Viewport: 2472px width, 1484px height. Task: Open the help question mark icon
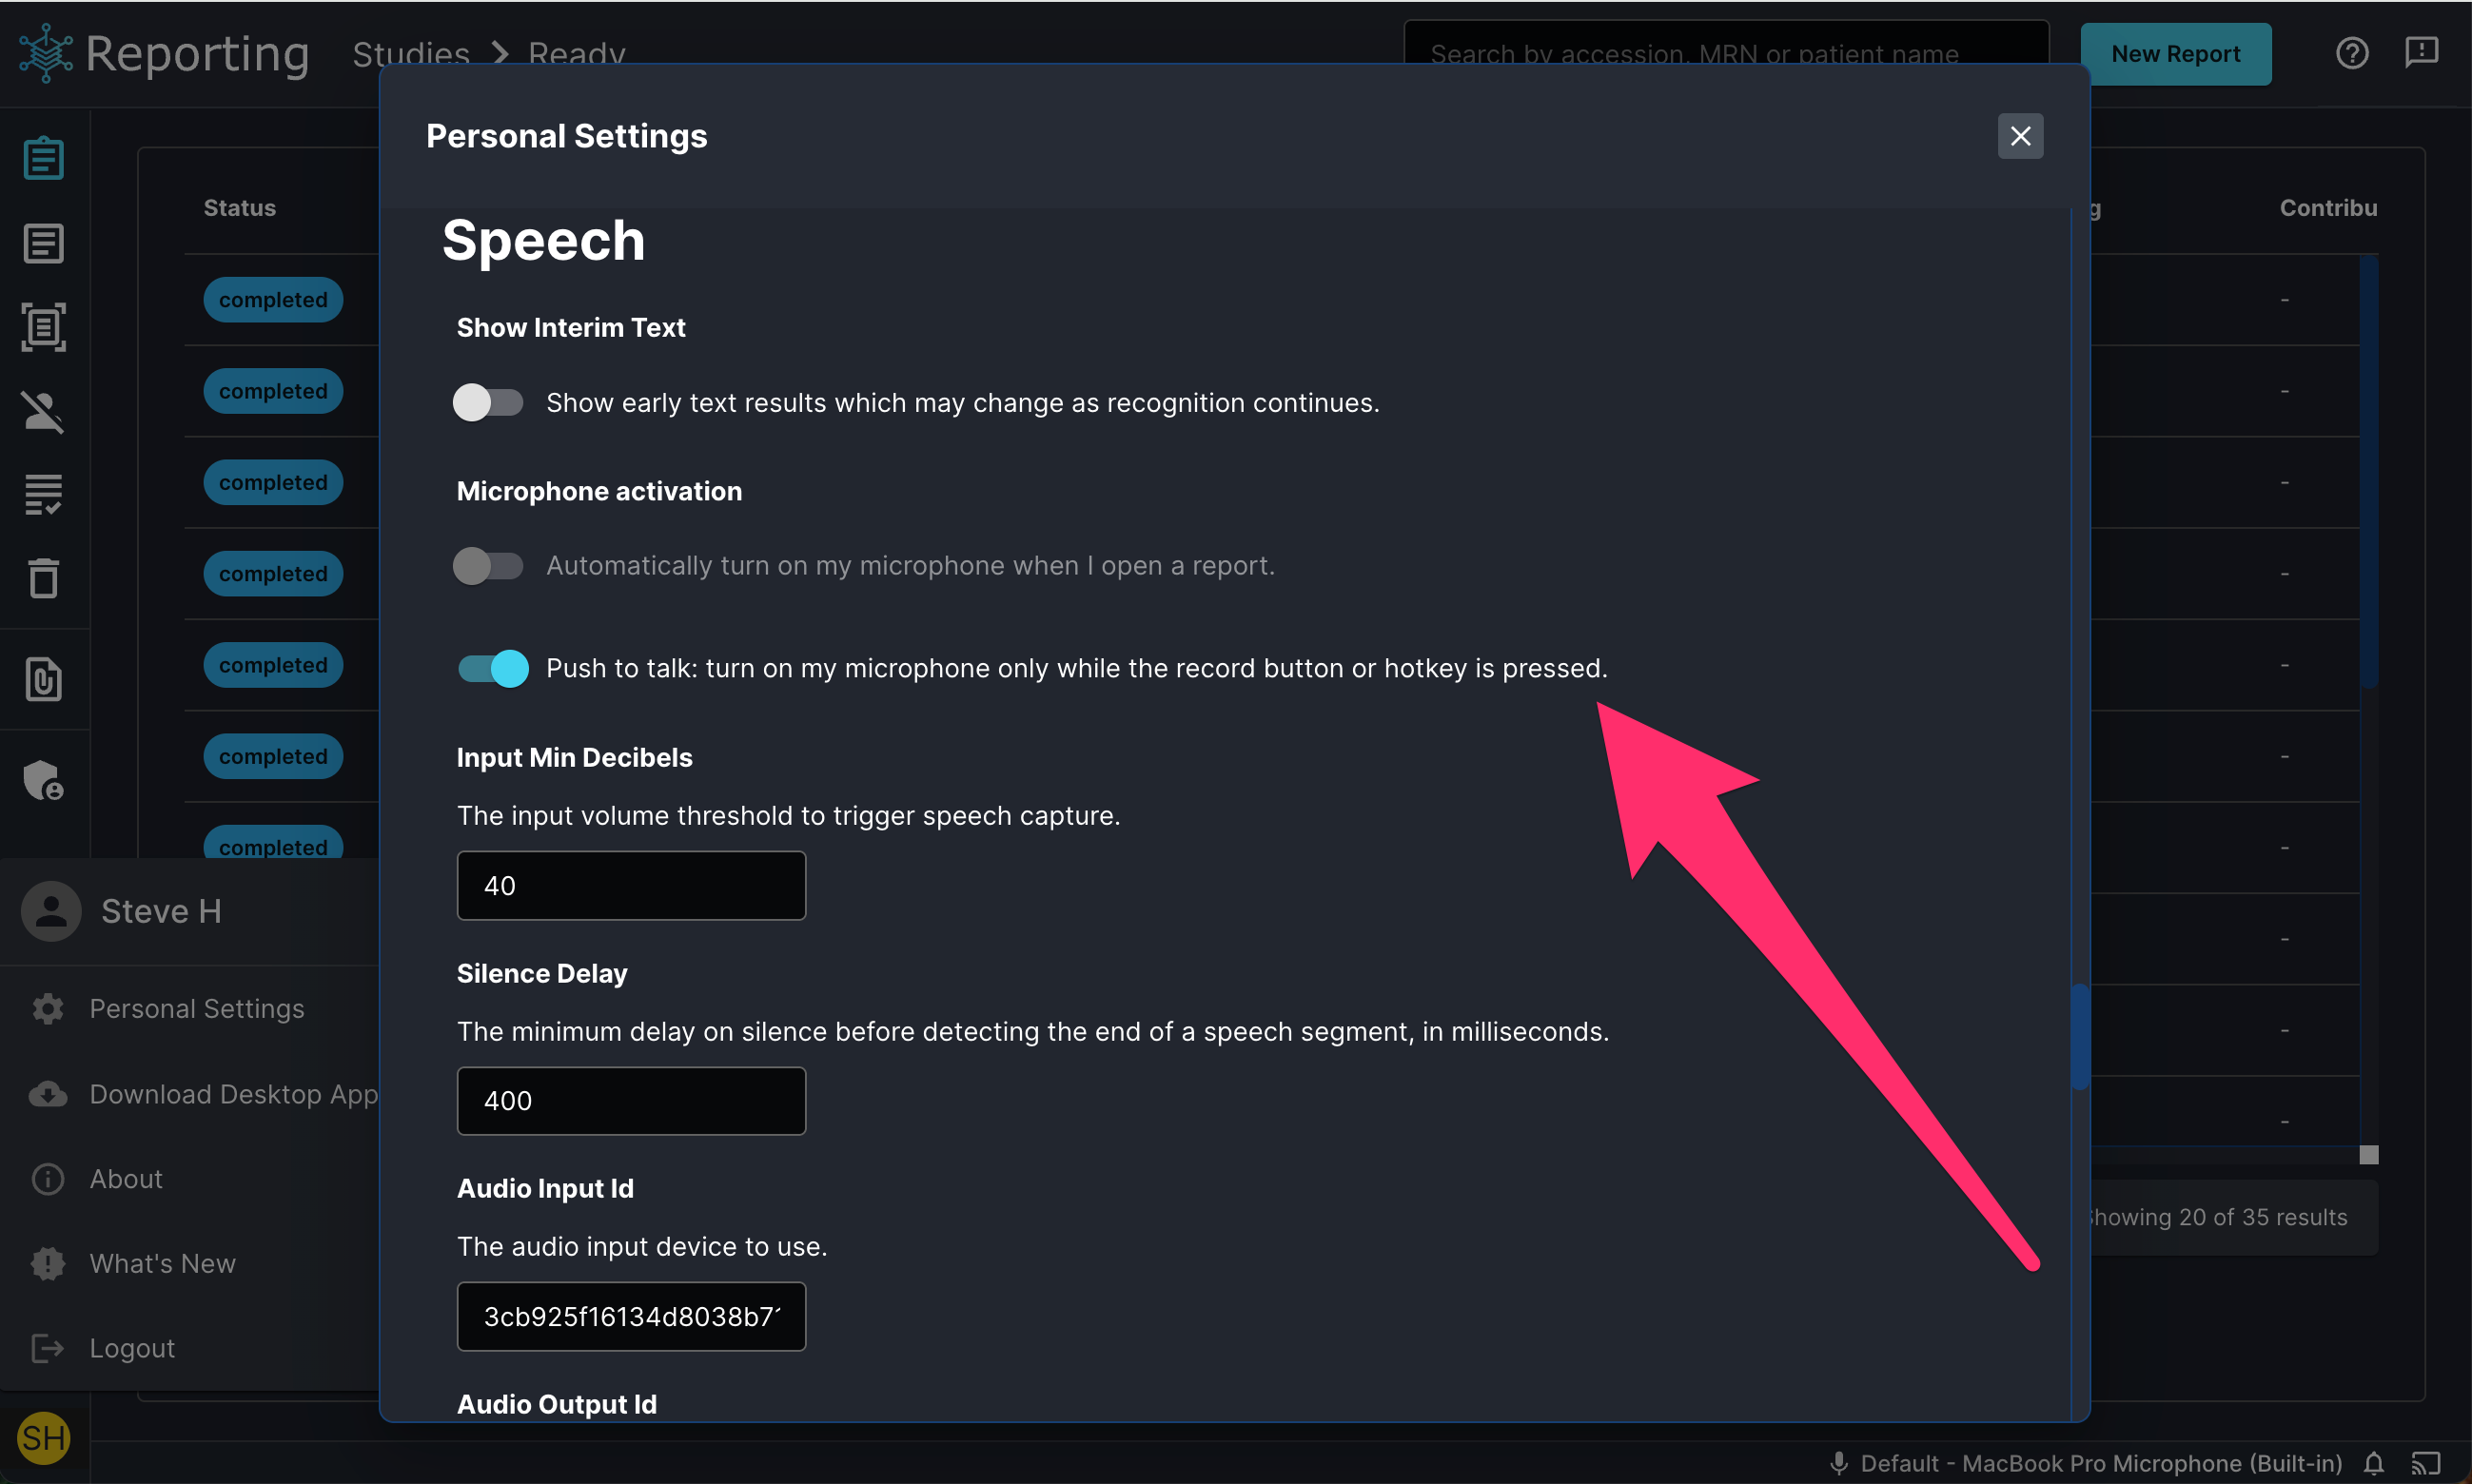[2352, 53]
